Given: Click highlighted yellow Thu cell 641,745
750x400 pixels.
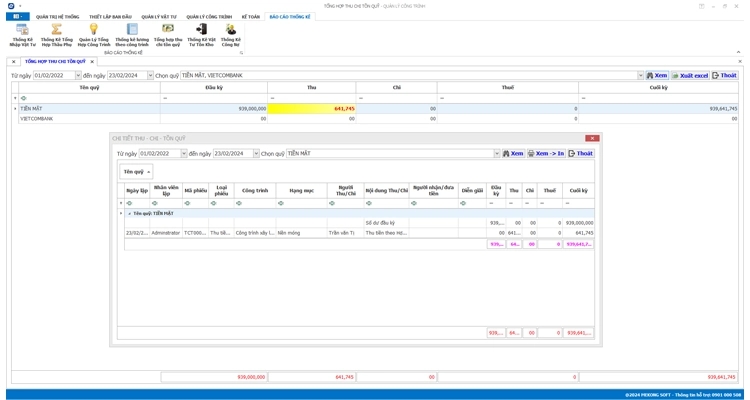Looking at the screenshot, I should click(x=312, y=109).
